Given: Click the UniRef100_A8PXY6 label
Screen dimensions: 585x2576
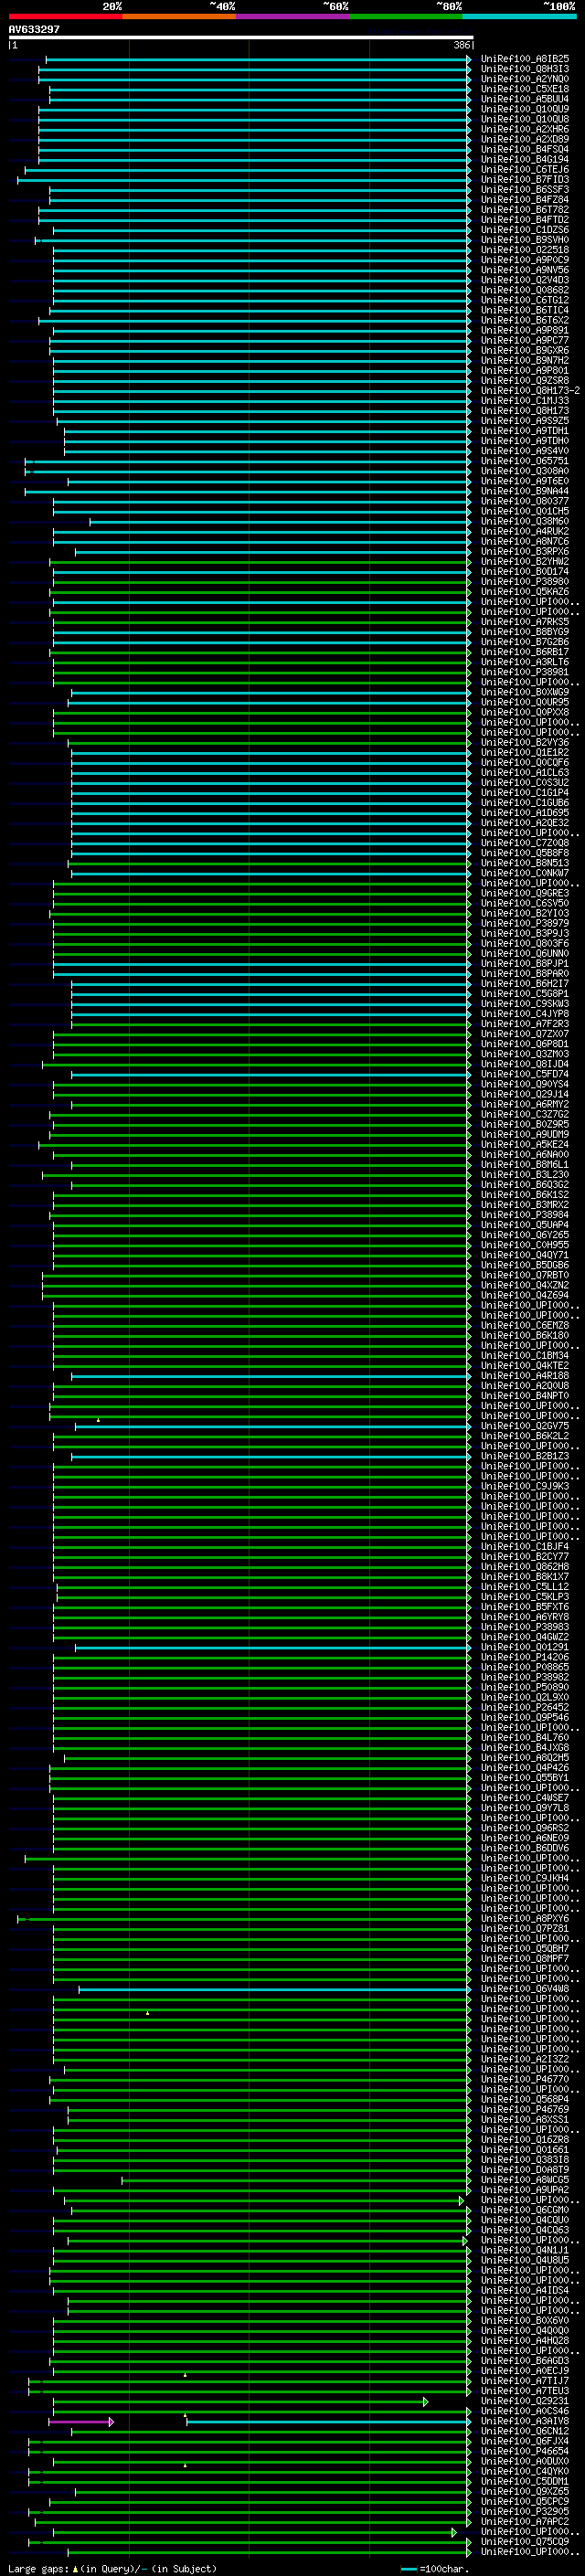Looking at the screenshot, I should pyautogui.click(x=525, y=1918).
